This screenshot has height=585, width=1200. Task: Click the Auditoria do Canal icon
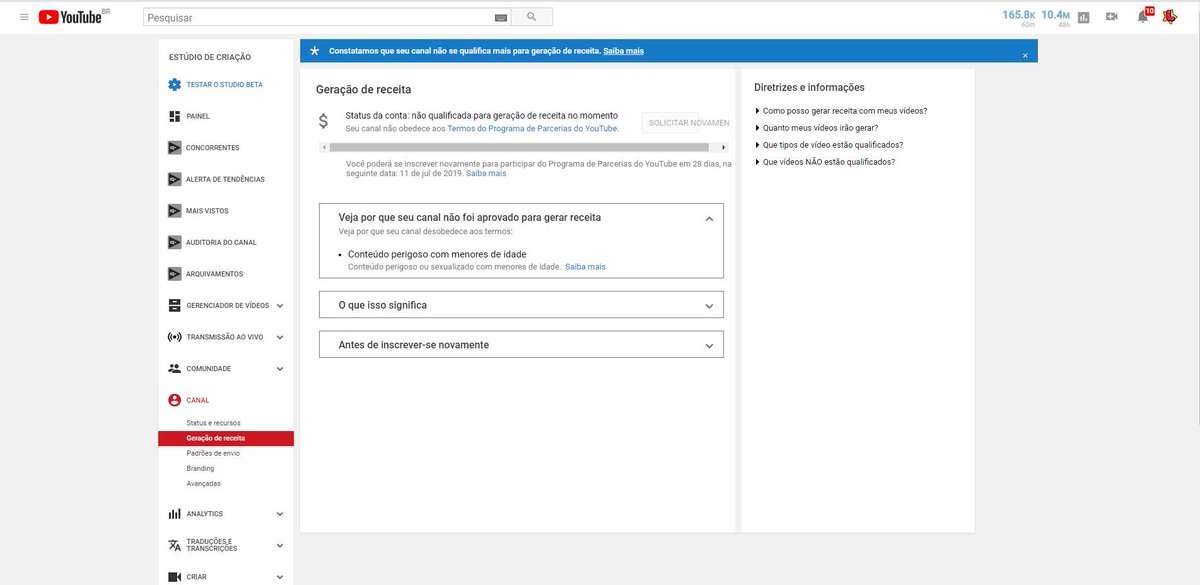point(175,242)
